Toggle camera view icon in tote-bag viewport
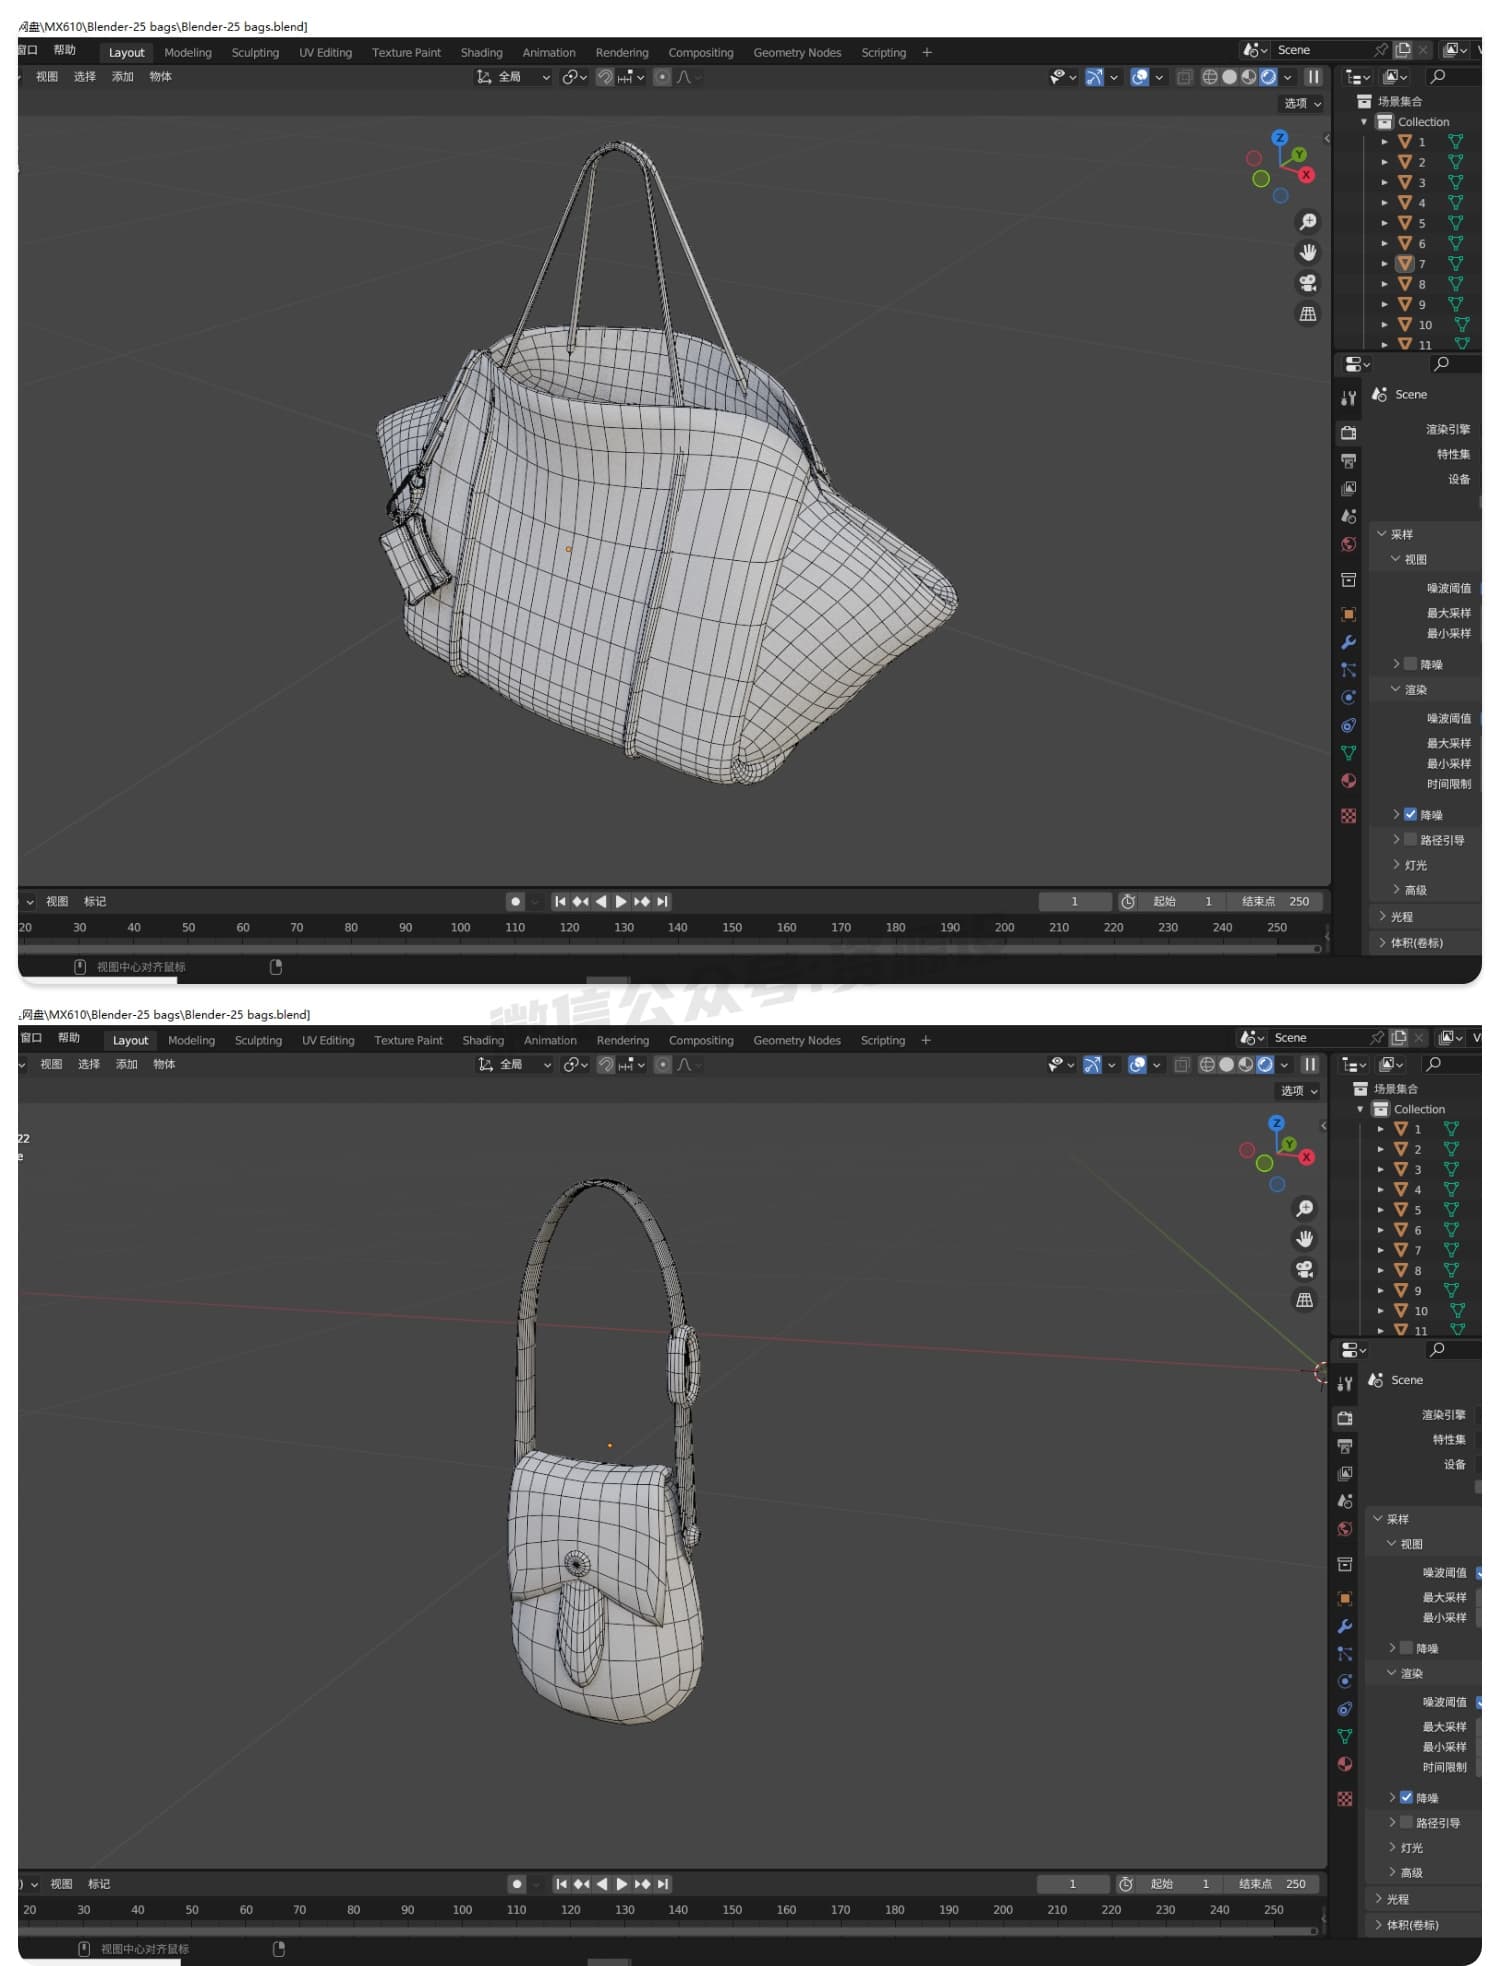This screenshot has width=1500, height=1966. [x=1307, y=283]
